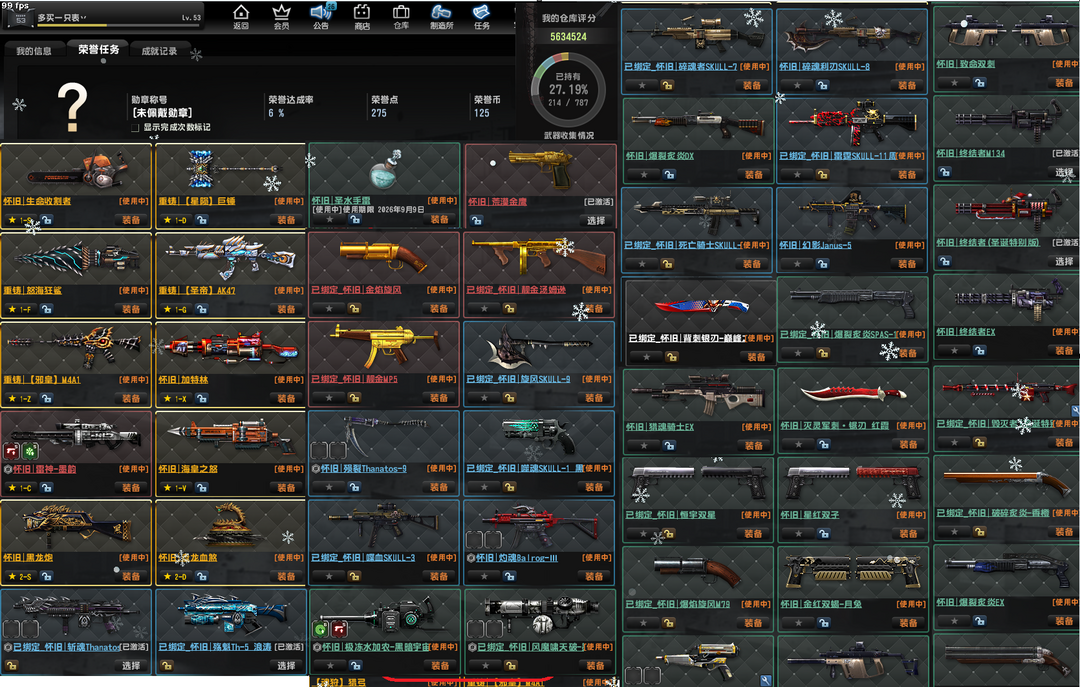This screenshot has height=687, width=1080.
Task: Toggle favorite star on 碎魂者SKULL-7
Action: (643, 85)
